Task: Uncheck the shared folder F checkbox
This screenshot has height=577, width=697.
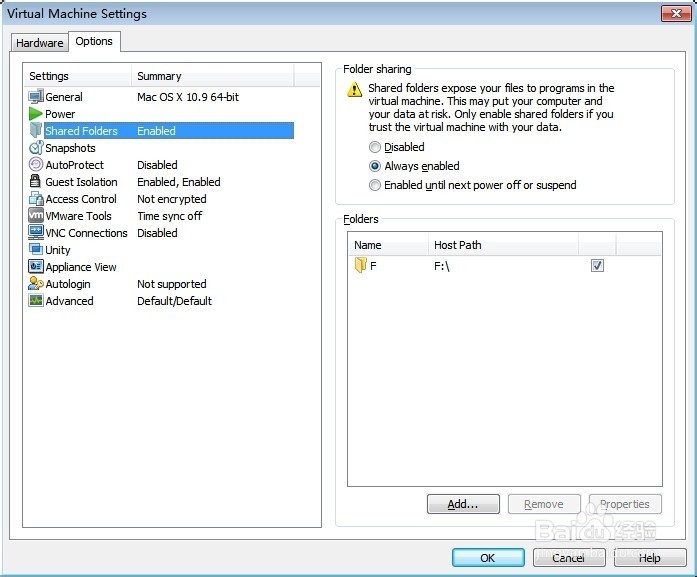Action: tap(597, 265)
